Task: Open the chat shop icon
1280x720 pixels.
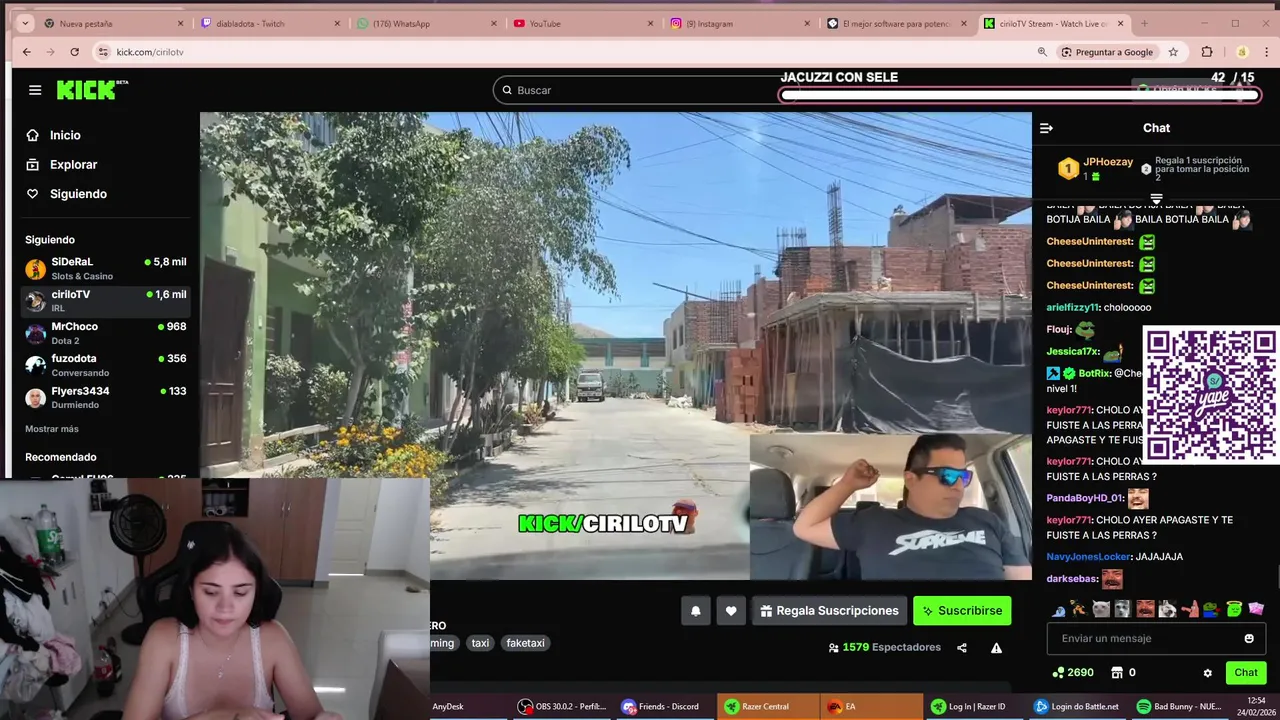Action: click(x=1118, y=673)
